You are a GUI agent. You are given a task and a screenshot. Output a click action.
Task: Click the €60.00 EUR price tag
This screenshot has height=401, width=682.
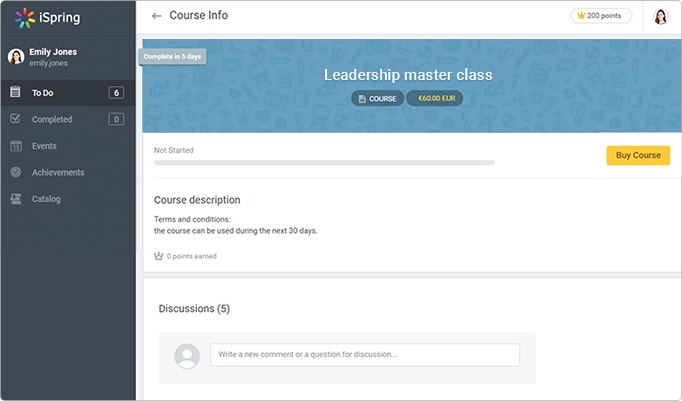pyautogui.click(x=435, y=98)
